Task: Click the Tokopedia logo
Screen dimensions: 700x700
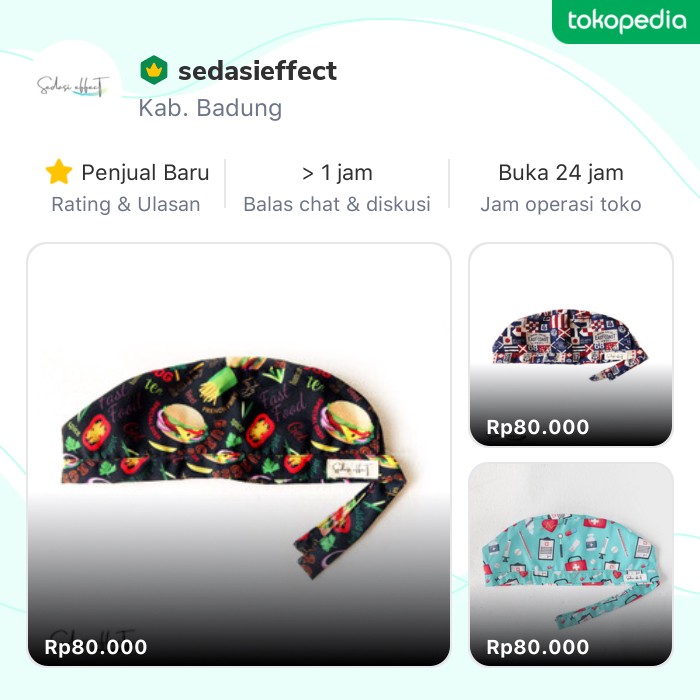Action: click(626, 21)
